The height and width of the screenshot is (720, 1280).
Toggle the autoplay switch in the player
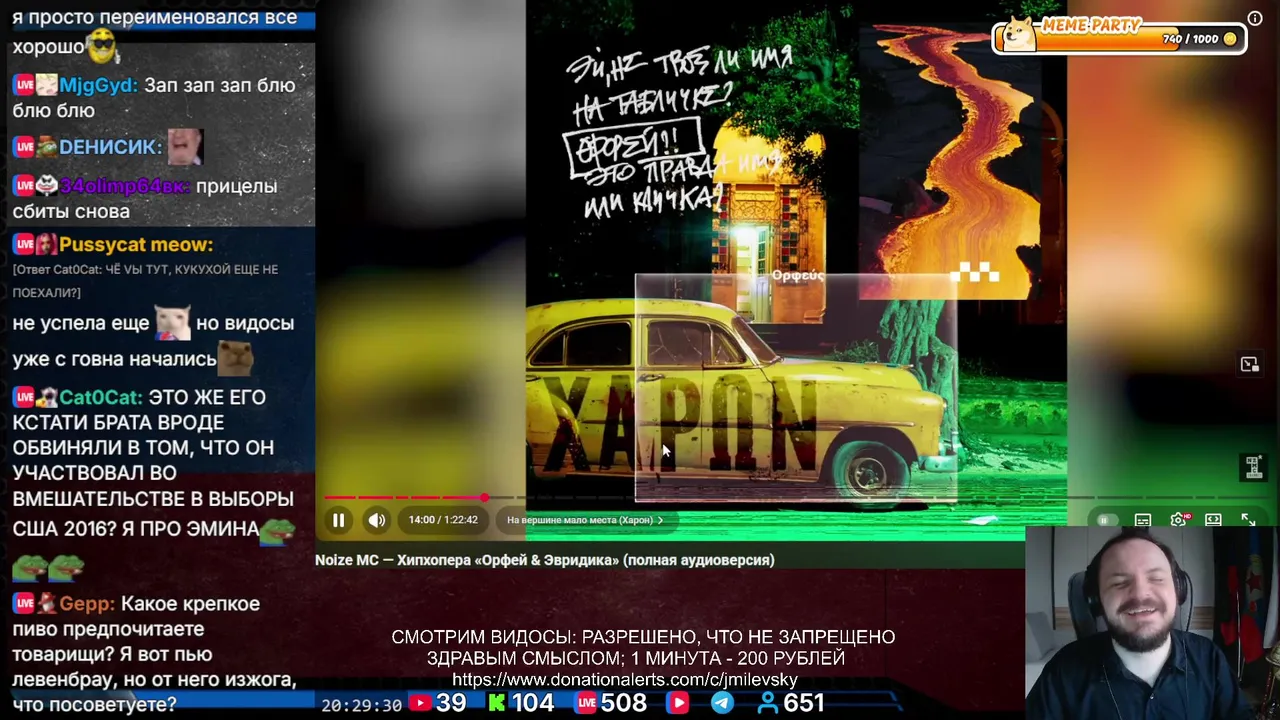tap(1107, 520)
